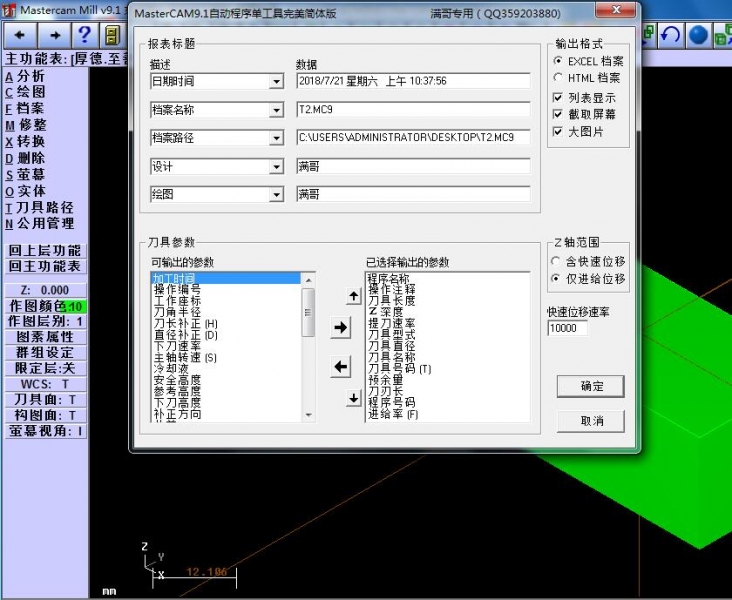Click the 图素属性 button
Viewport: 732px width, 600px height.
[x=45, y=337]
